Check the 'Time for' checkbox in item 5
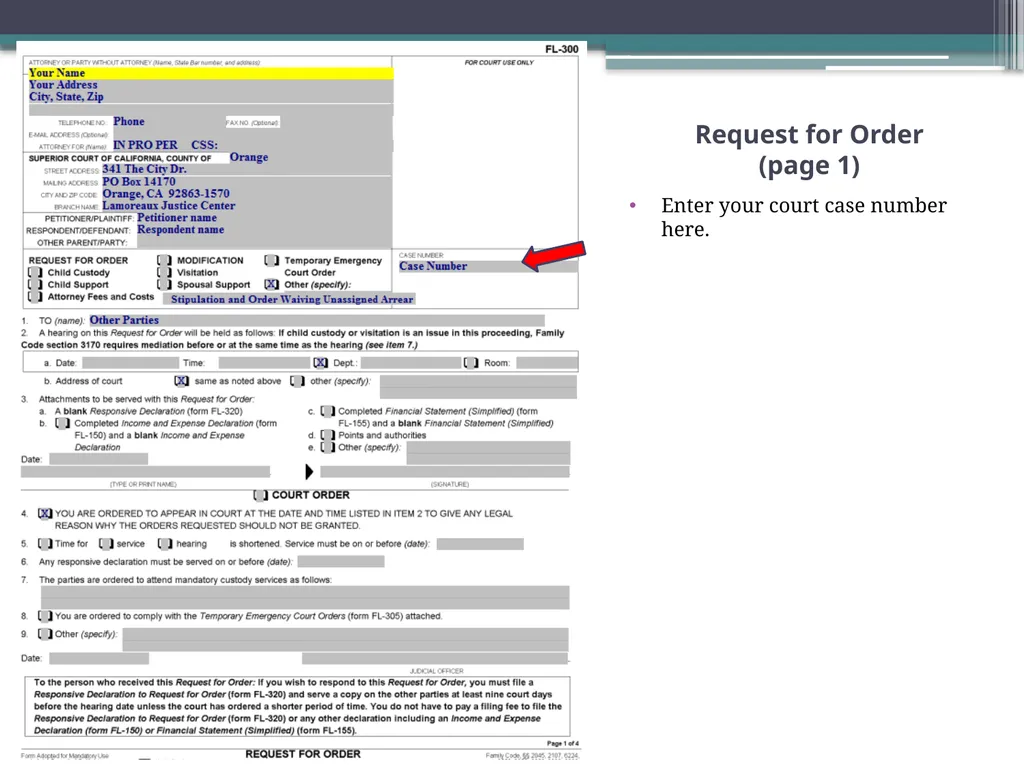The width and height of the screenshot is (1024, 768). click(x=44, y=544)
